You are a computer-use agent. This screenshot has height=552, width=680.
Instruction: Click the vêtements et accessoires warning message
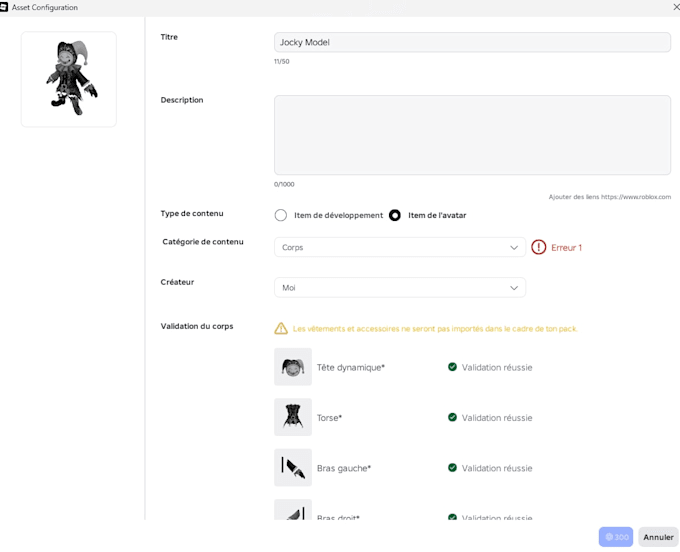(x=435, y=329)
